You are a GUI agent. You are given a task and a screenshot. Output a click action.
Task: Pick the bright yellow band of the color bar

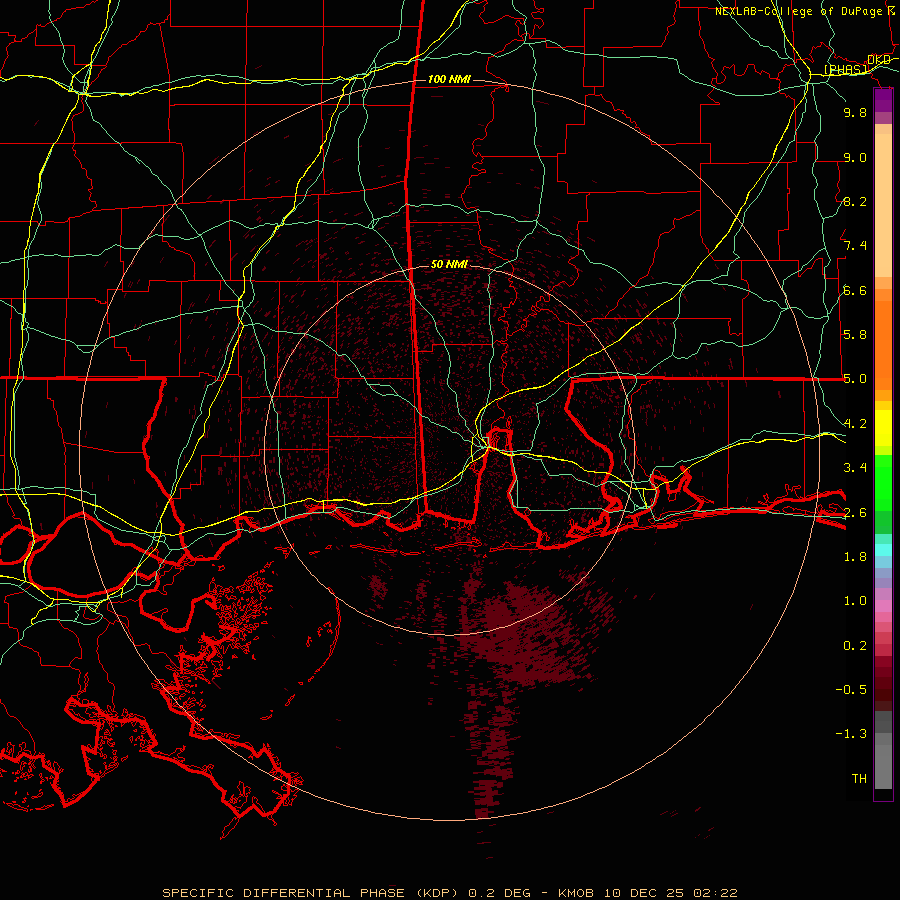883,428
